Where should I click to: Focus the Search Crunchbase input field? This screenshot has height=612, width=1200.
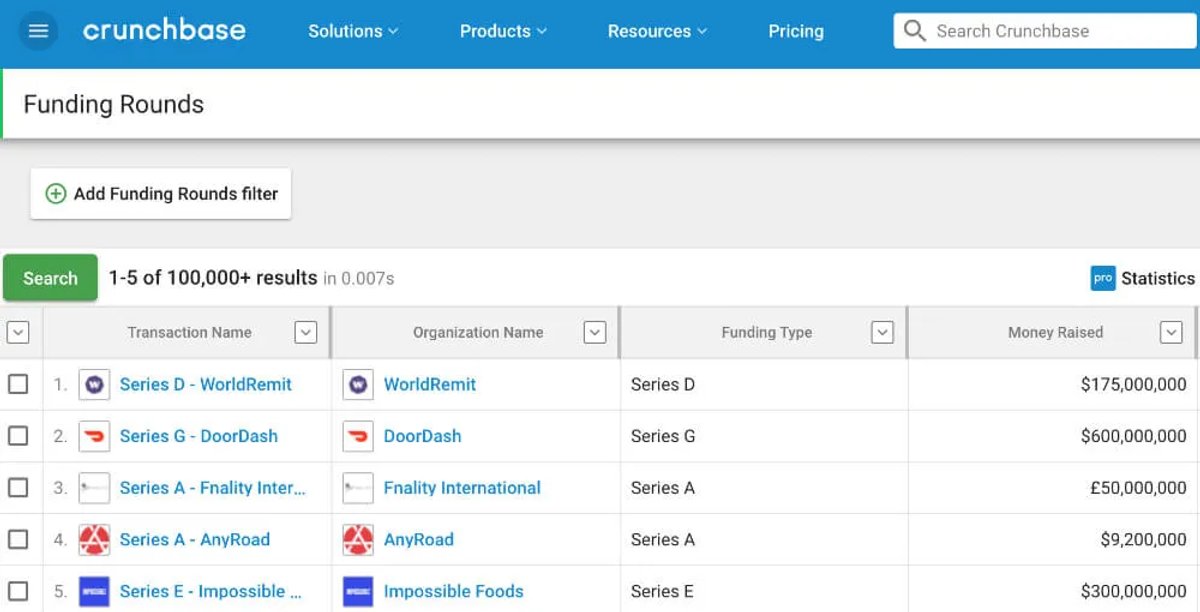[x=1045, y=31]
